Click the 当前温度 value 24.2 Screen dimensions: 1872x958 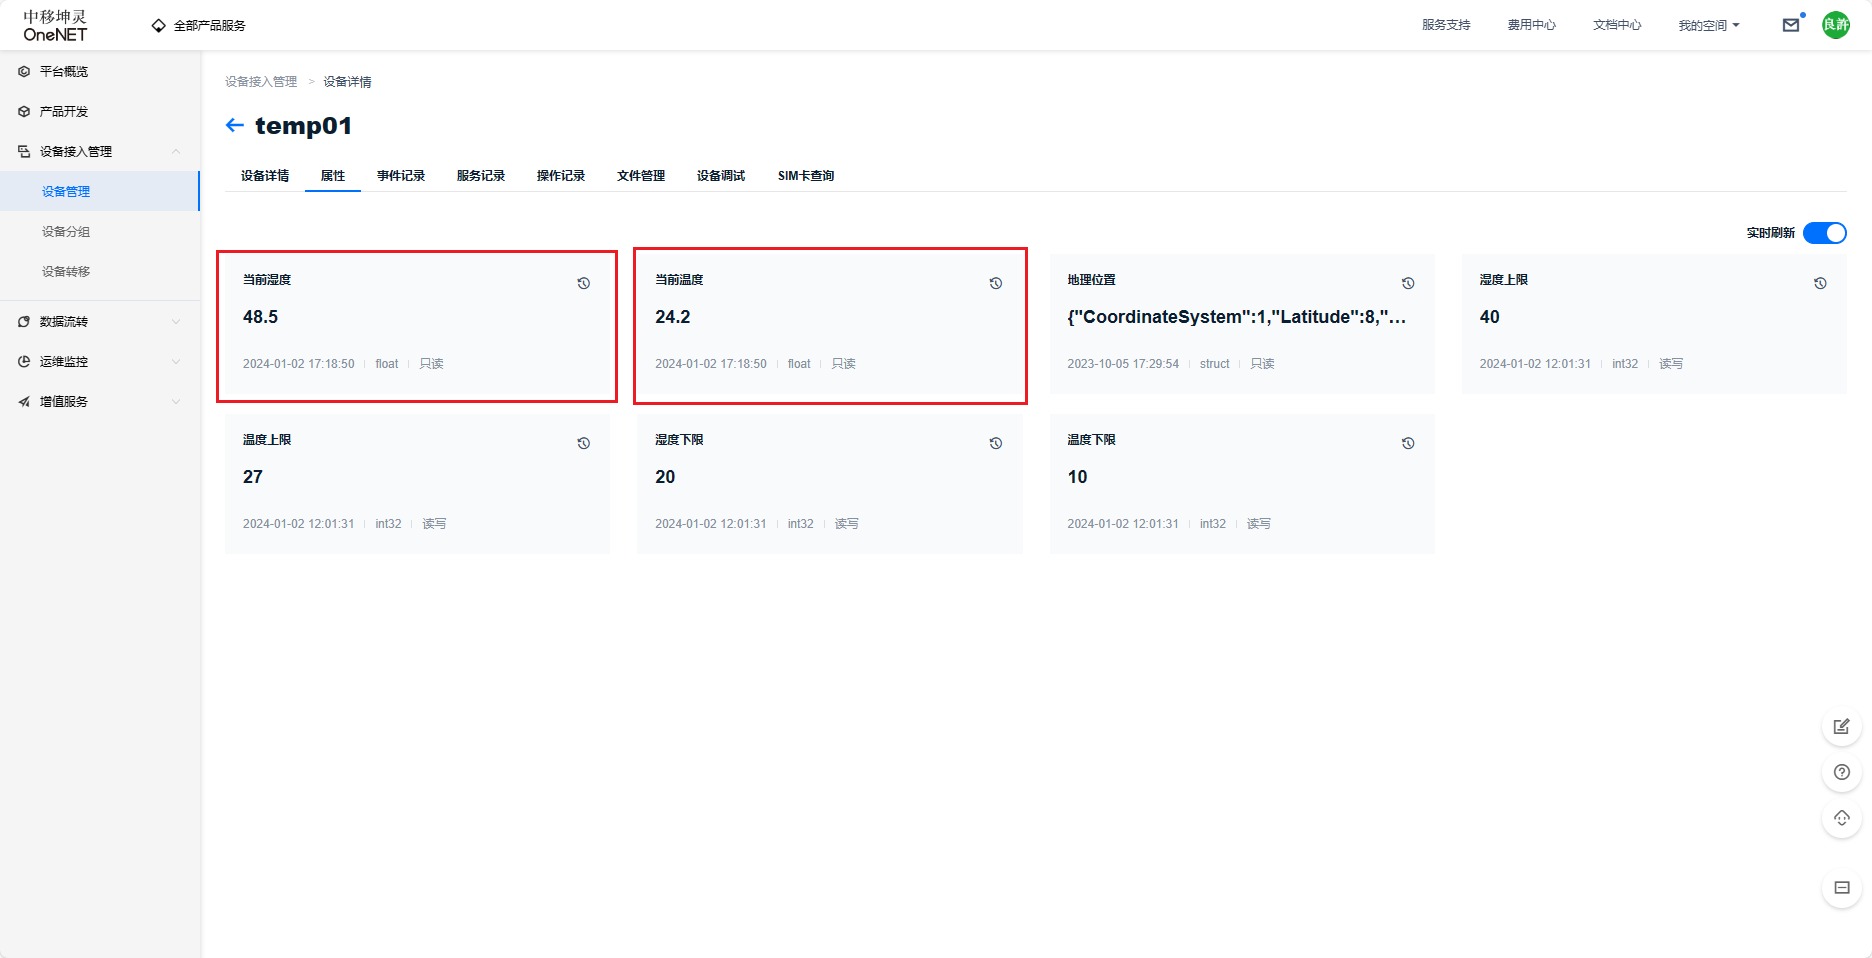click(673, 317)
